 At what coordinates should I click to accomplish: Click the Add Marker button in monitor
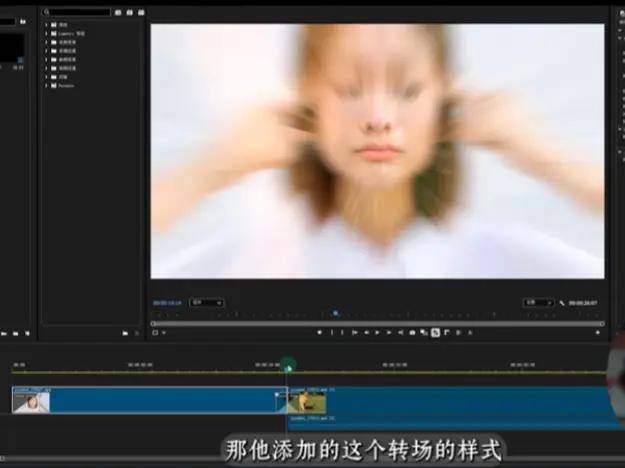pyautogui.click(x=320, y=332)
